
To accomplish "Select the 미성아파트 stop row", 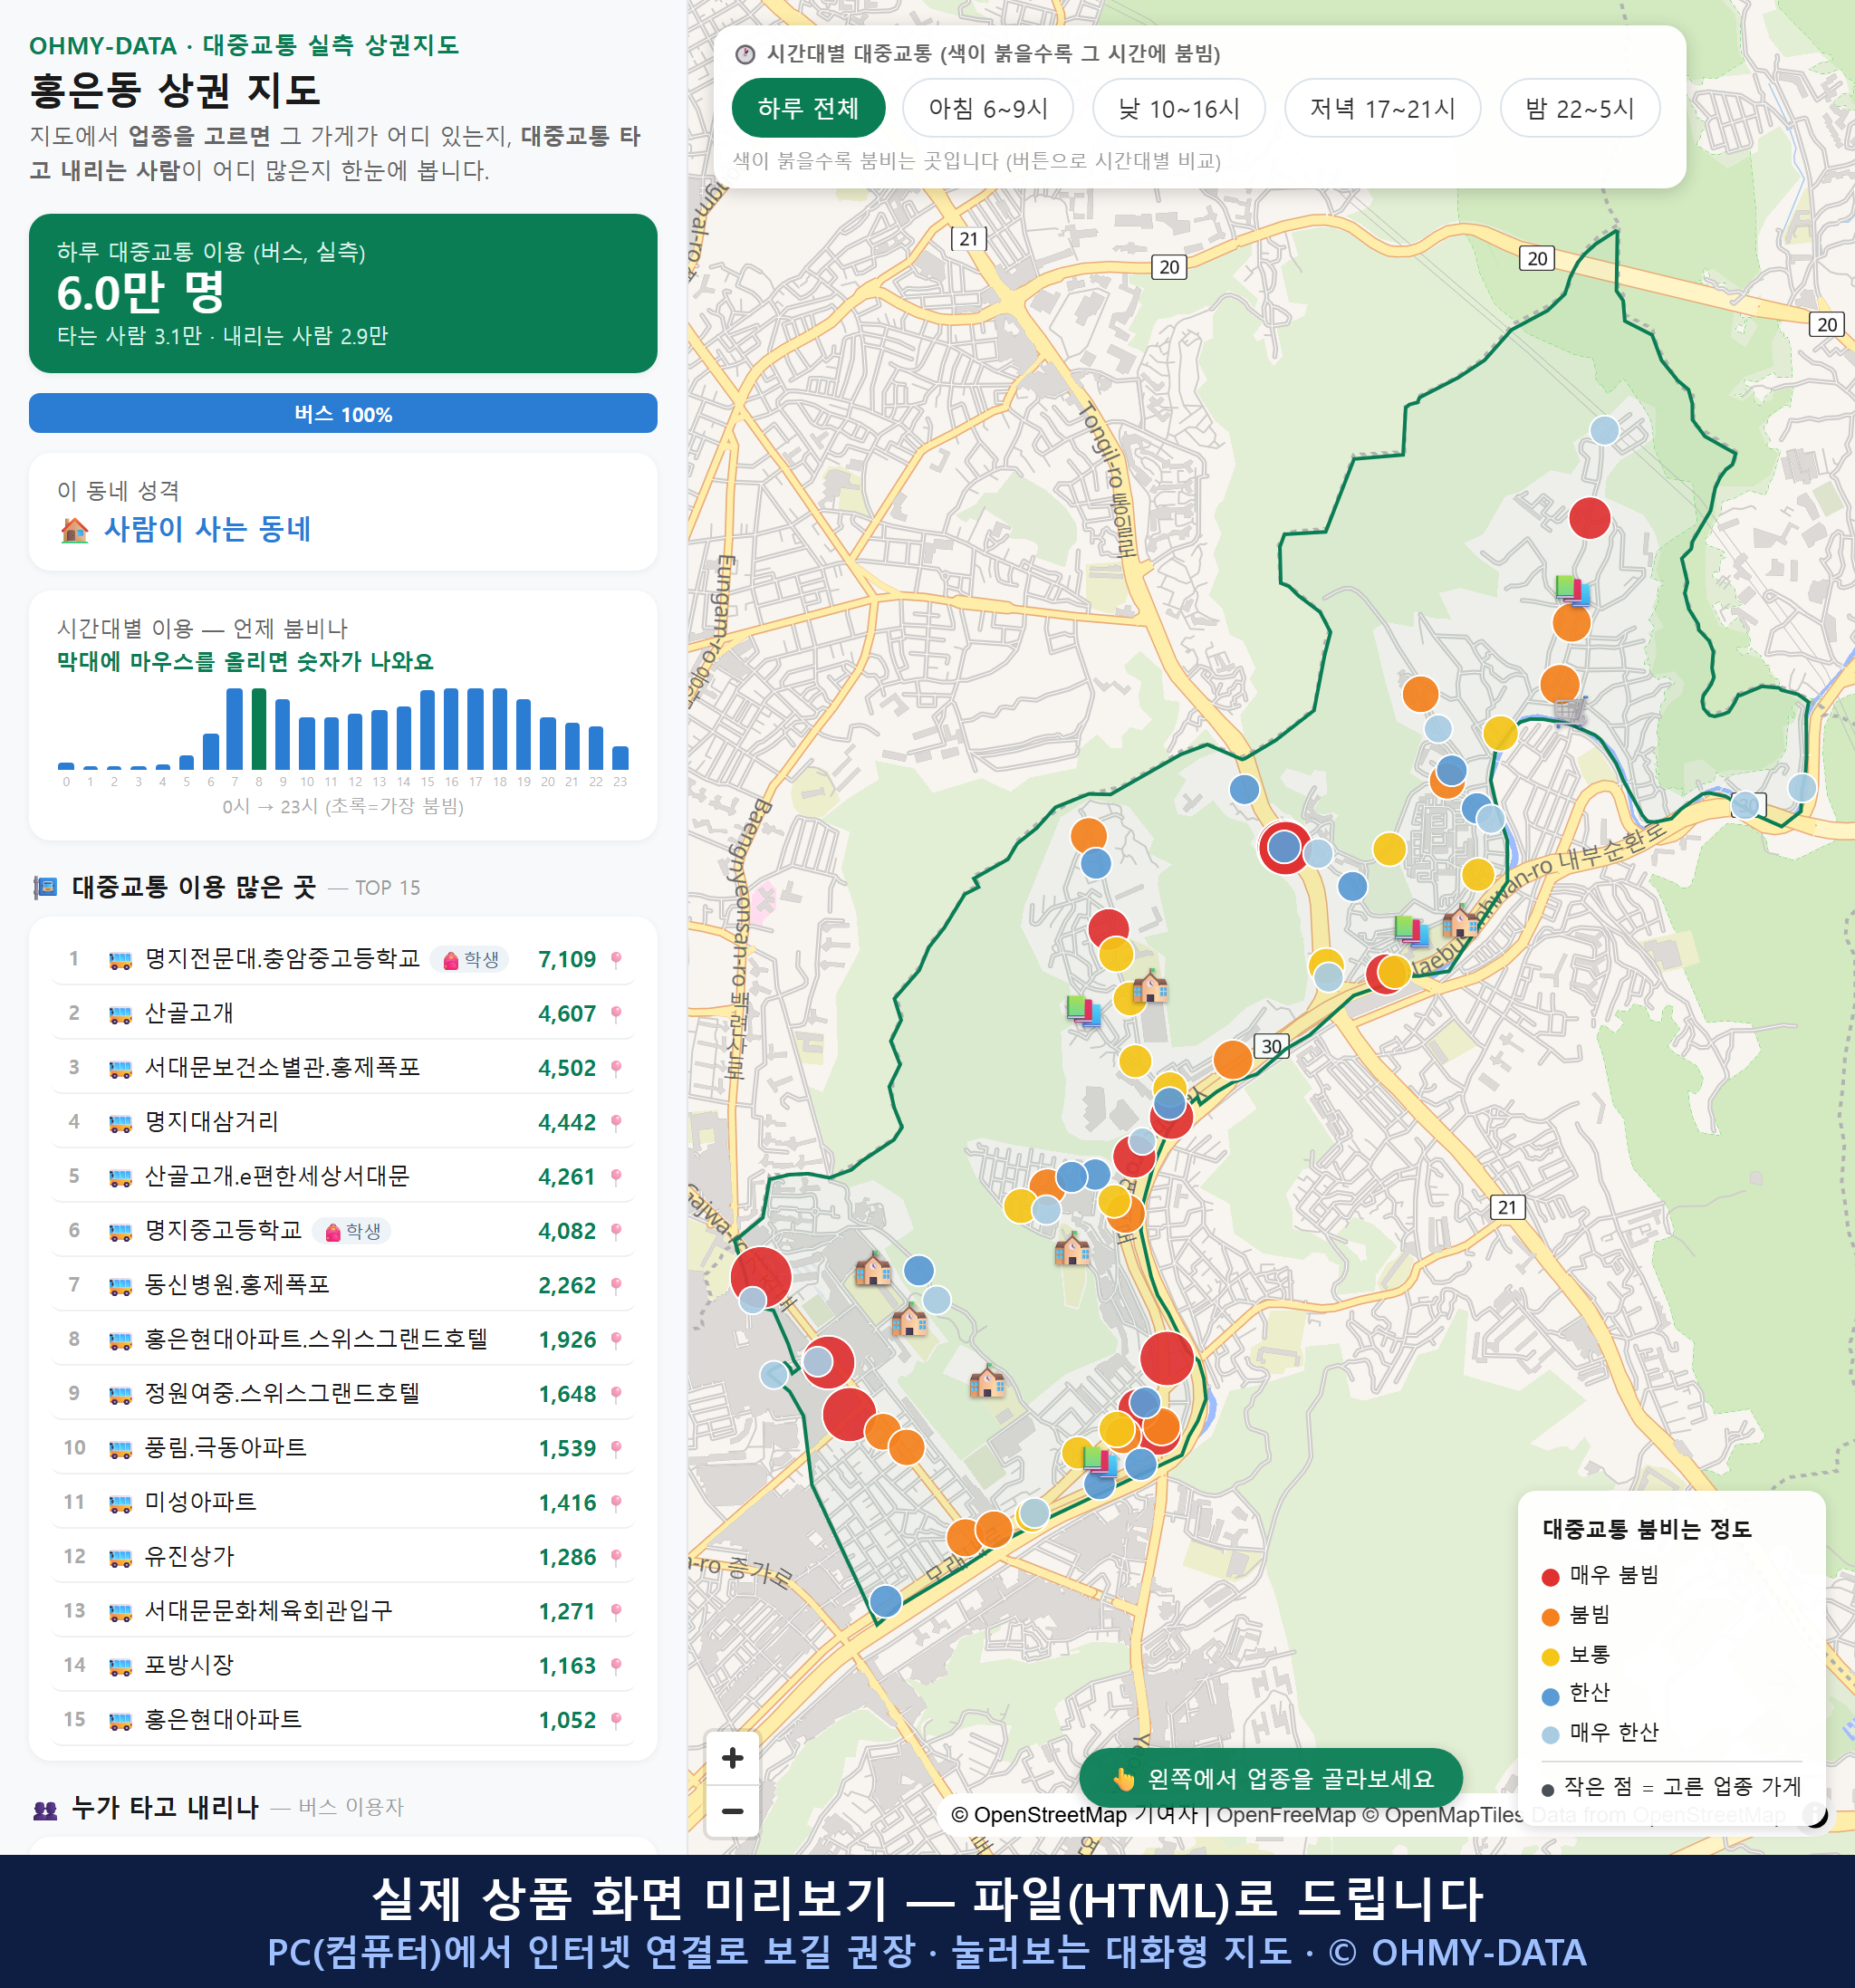I will coord(343,1502).
